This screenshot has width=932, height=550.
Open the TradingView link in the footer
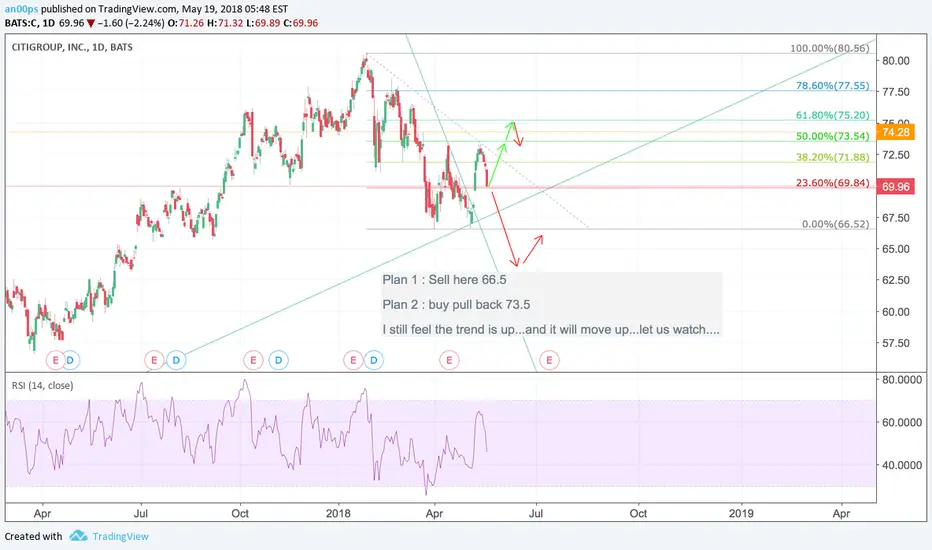[121, 536]
